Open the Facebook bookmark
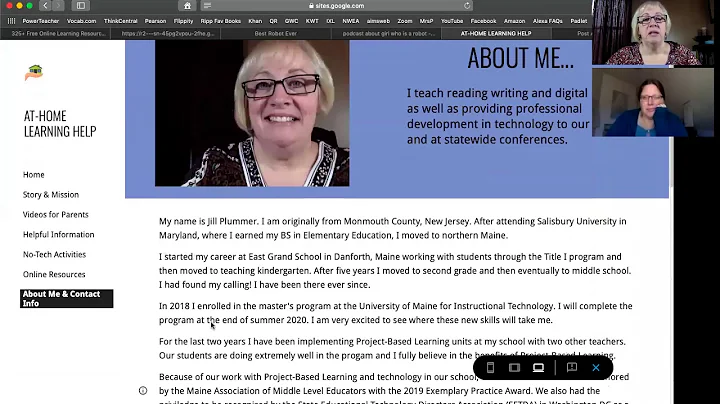 point(483,21)
